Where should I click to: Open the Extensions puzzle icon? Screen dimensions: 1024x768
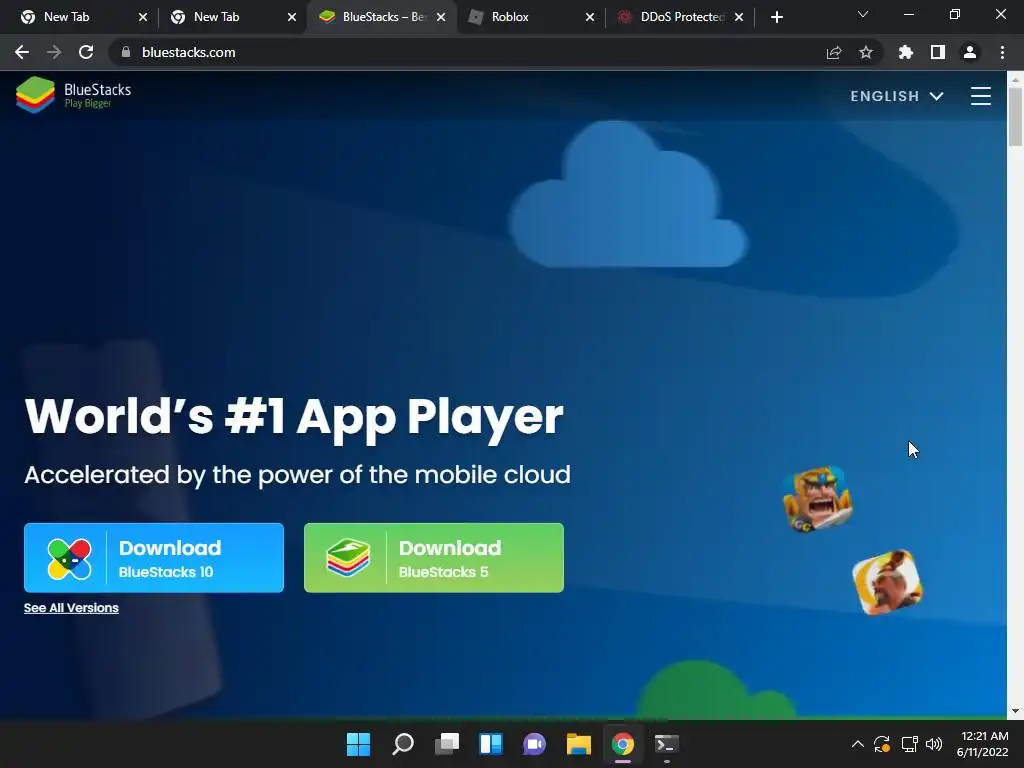point(906,52)
